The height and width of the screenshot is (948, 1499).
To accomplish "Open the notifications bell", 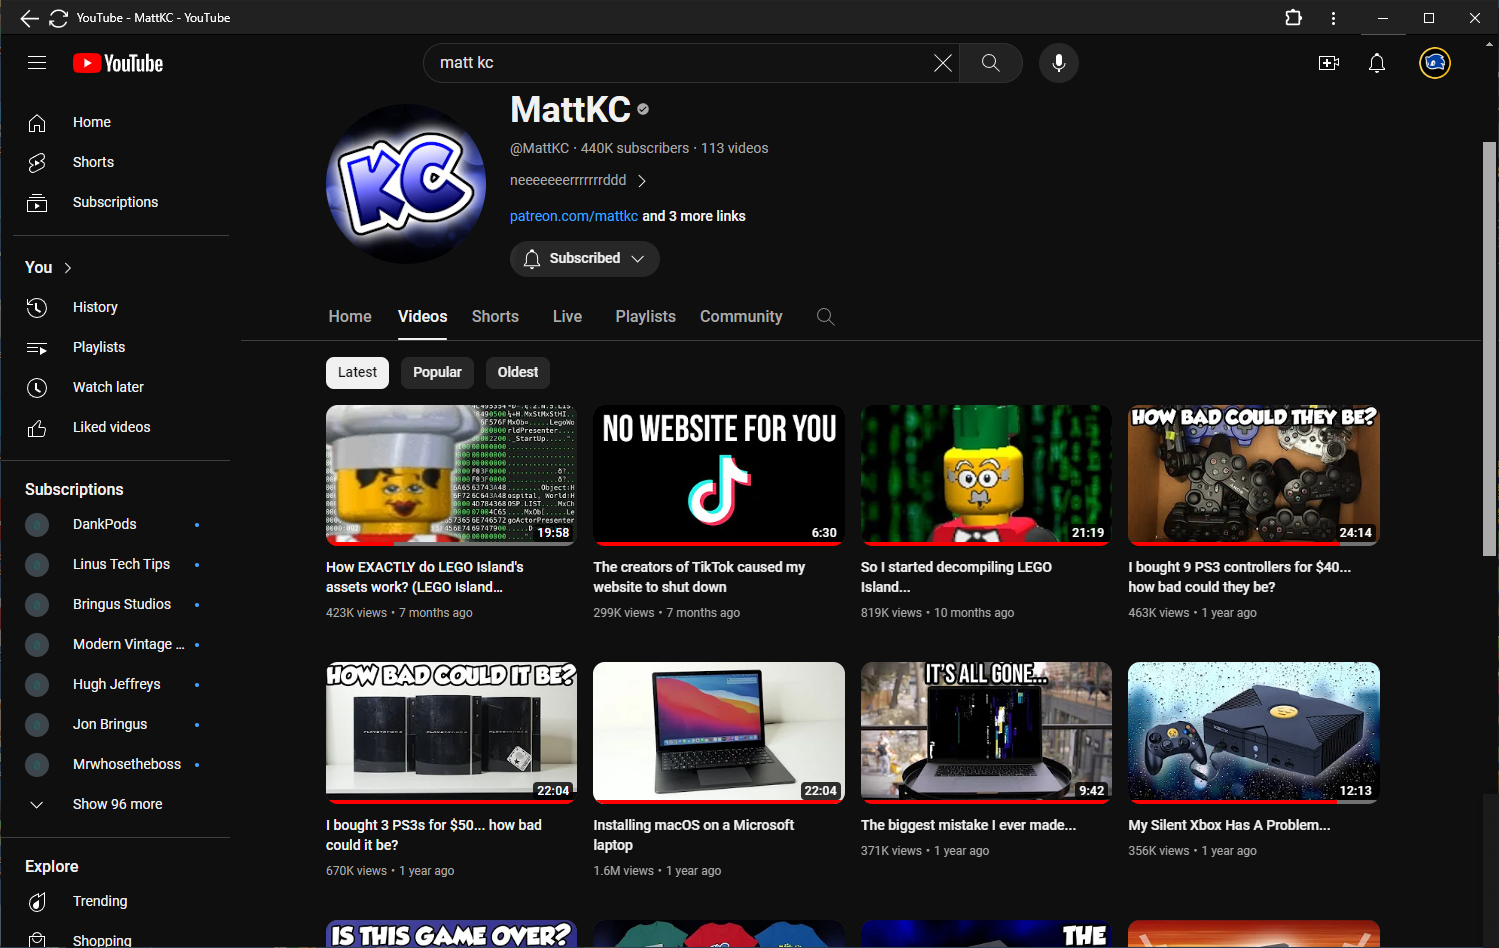I will click(x=1376, y=63).
